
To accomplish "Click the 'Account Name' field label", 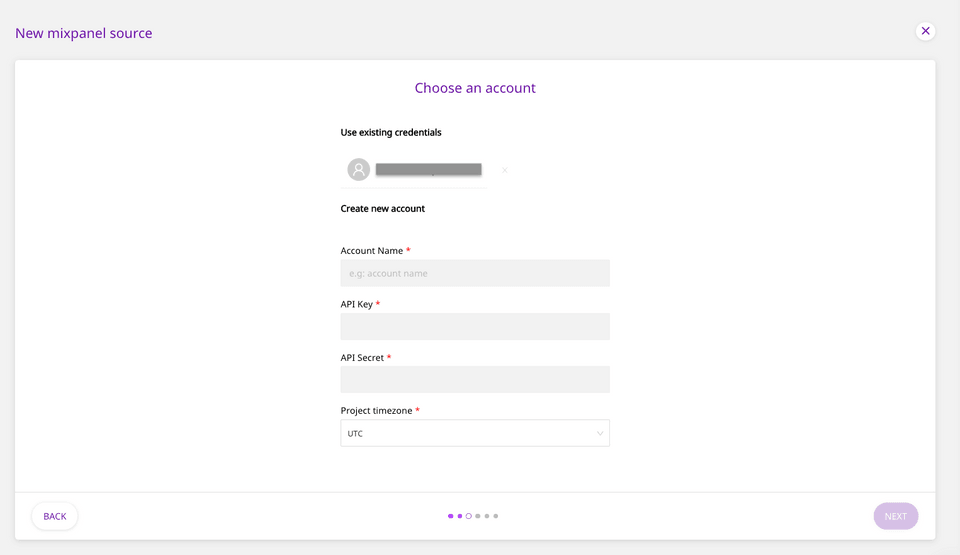I will point(372,251).
